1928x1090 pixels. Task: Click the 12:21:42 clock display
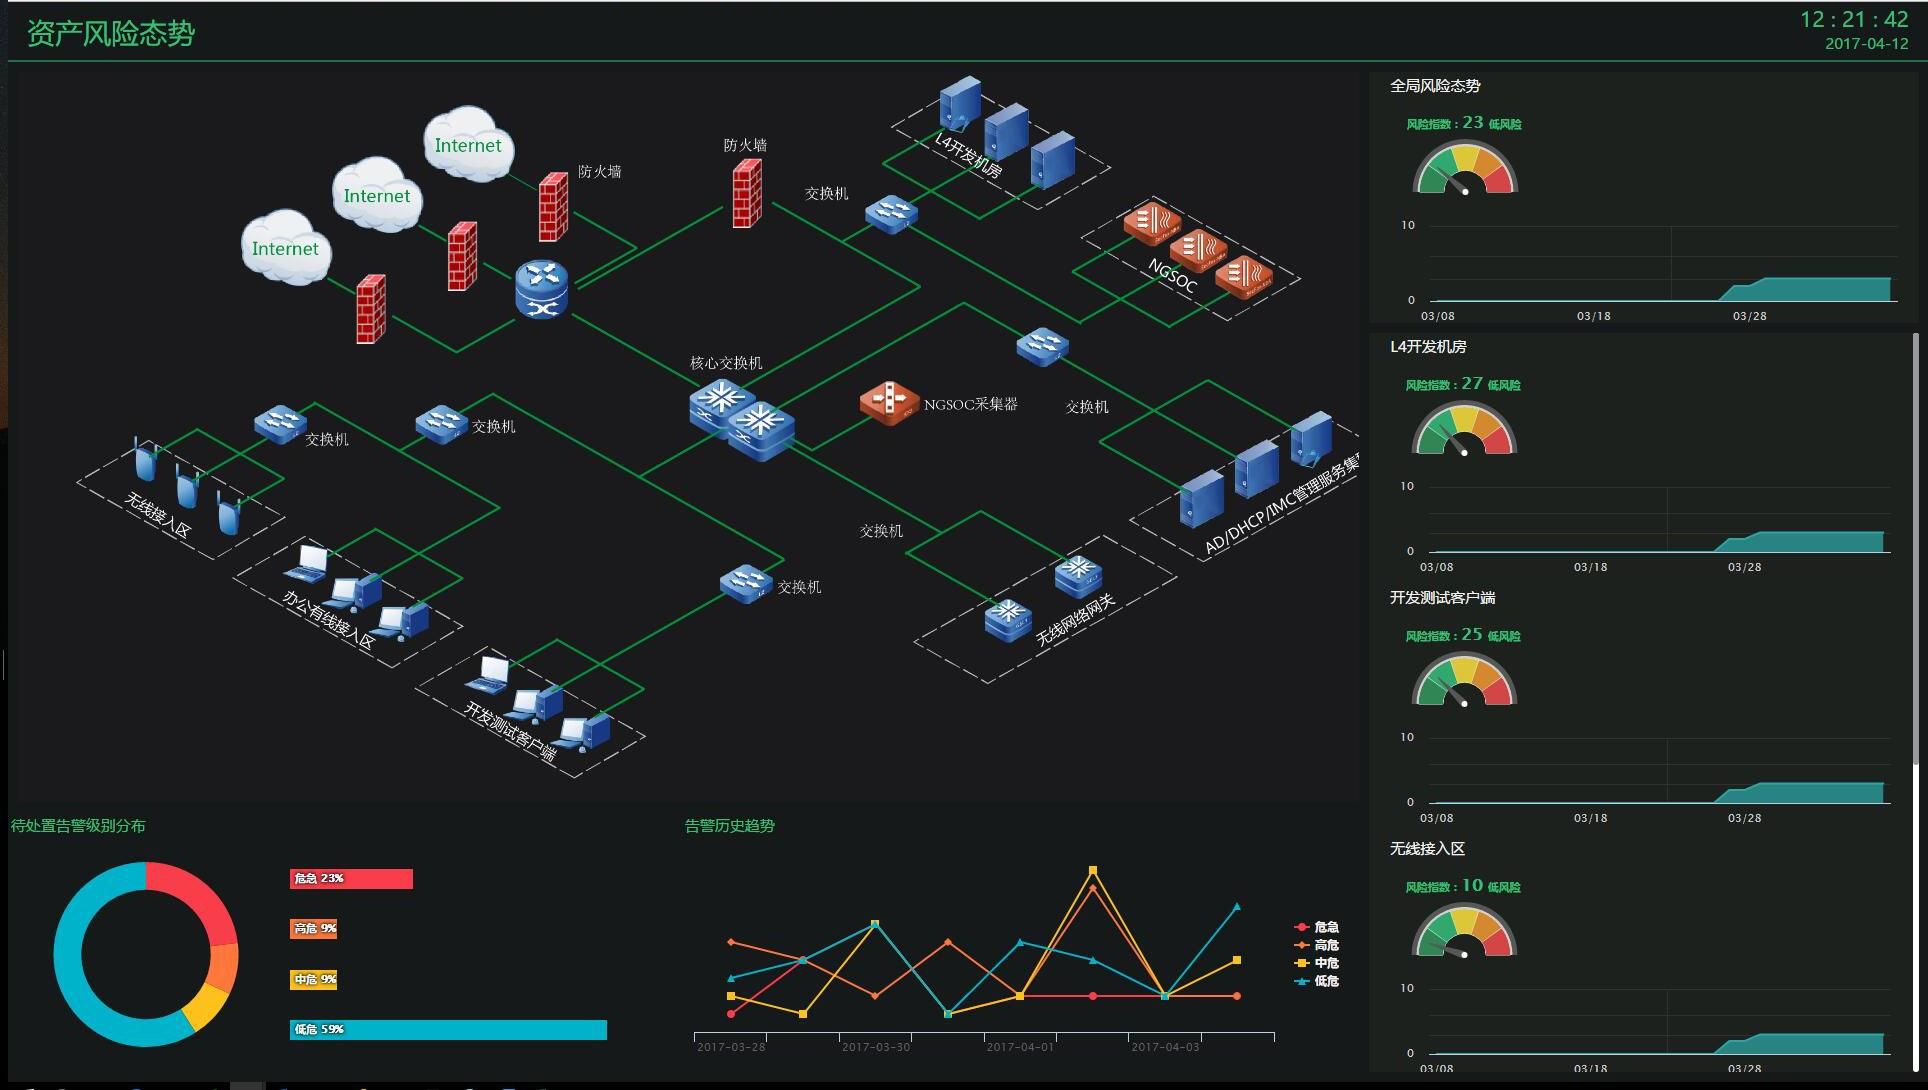(x=1854, y=19)
